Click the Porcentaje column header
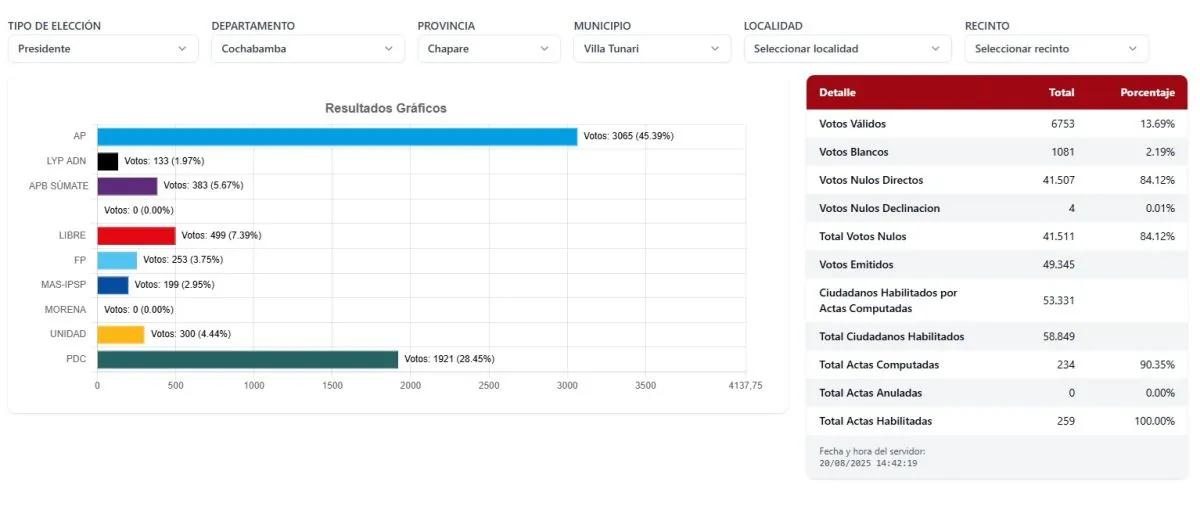This screenshot has width=1200, height=510. tap(1146, 93)
